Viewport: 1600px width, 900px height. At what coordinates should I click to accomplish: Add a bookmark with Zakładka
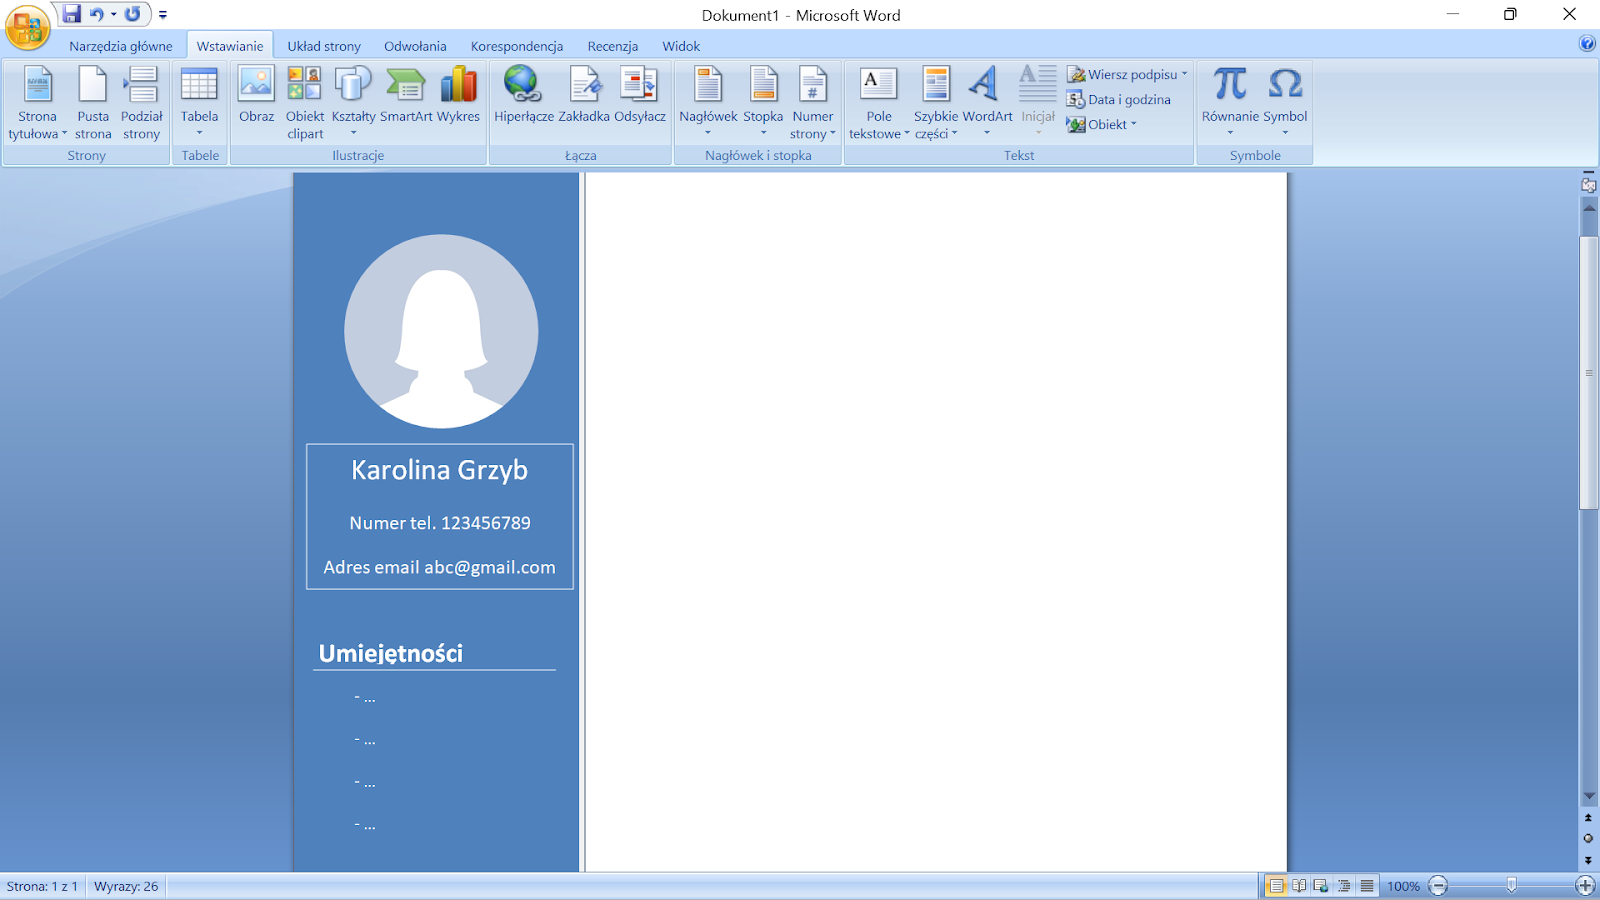pyautogui.click(x=584, y=96)
